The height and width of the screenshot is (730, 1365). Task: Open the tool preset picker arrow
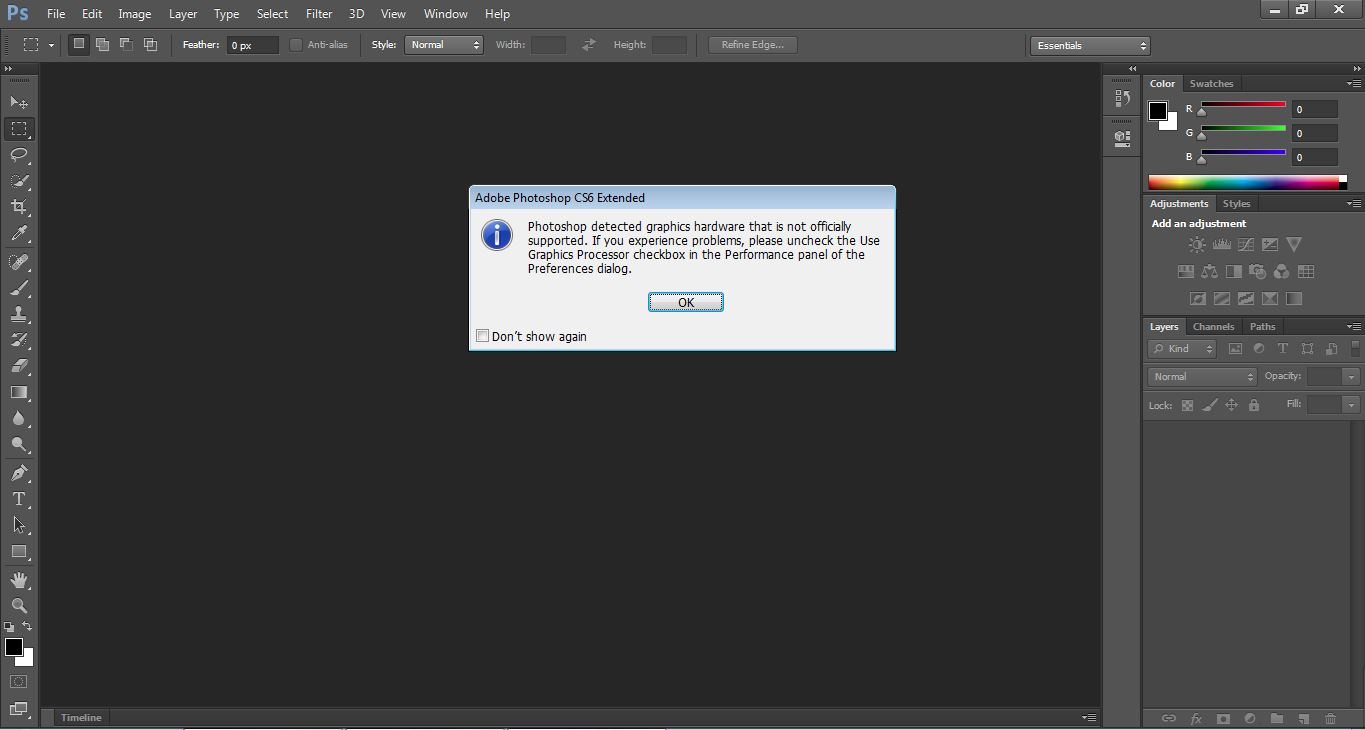51,45
